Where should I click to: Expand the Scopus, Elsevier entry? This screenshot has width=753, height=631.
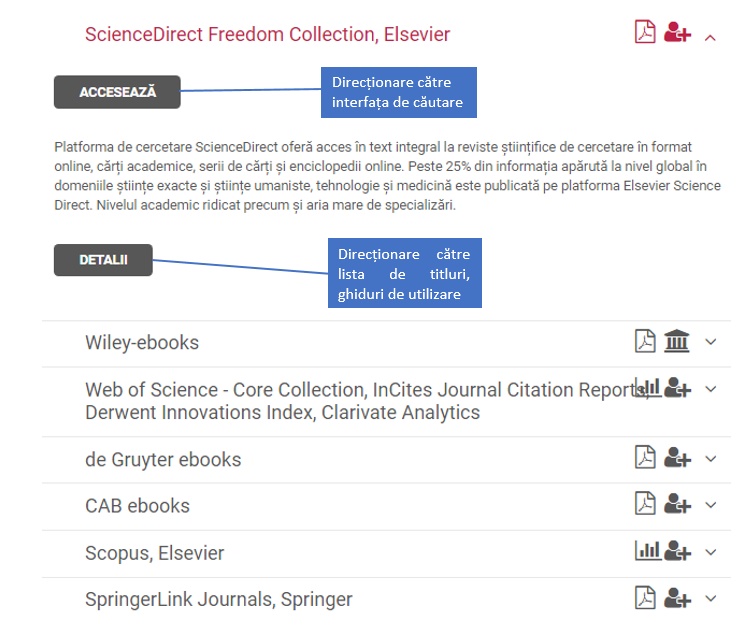[x=710, y=552]
